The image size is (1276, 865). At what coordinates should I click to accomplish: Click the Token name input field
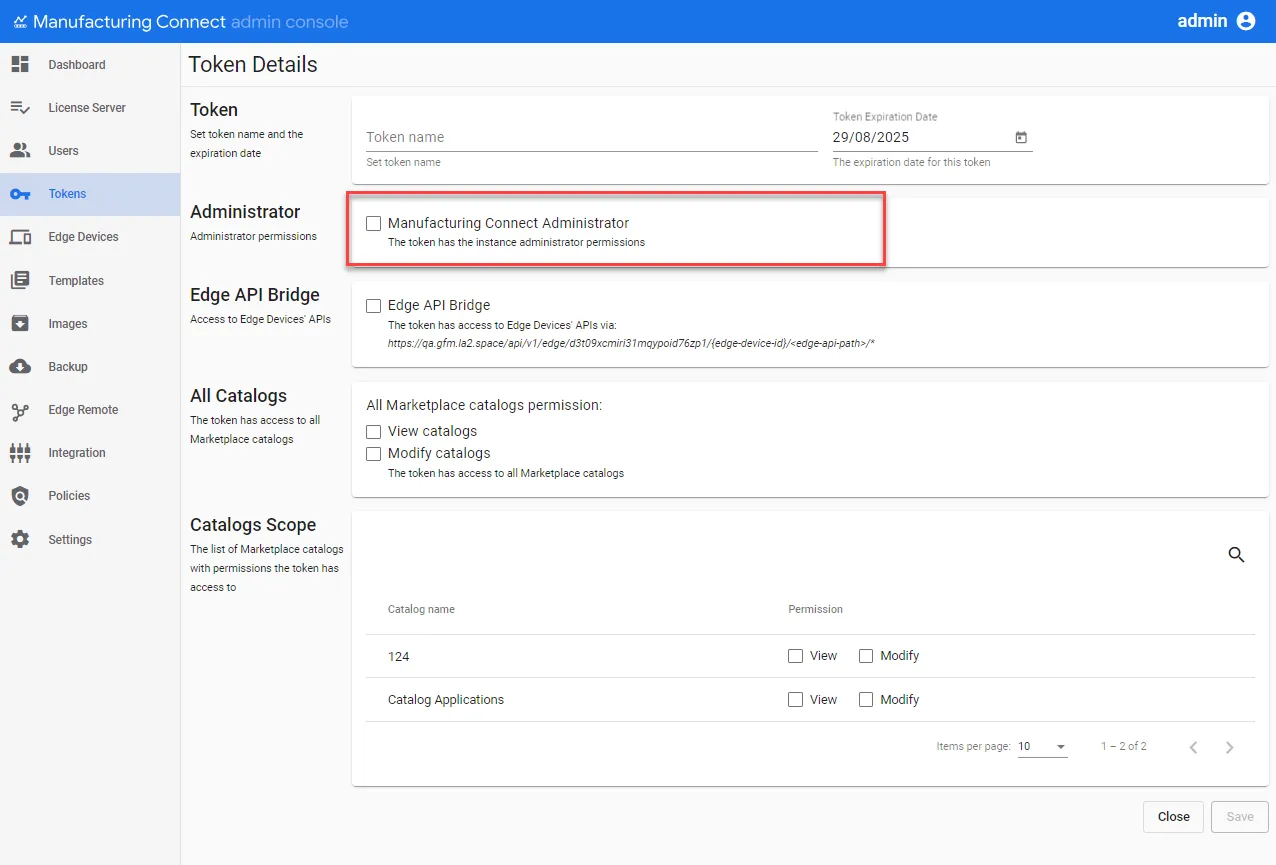(x=592, y=138)
